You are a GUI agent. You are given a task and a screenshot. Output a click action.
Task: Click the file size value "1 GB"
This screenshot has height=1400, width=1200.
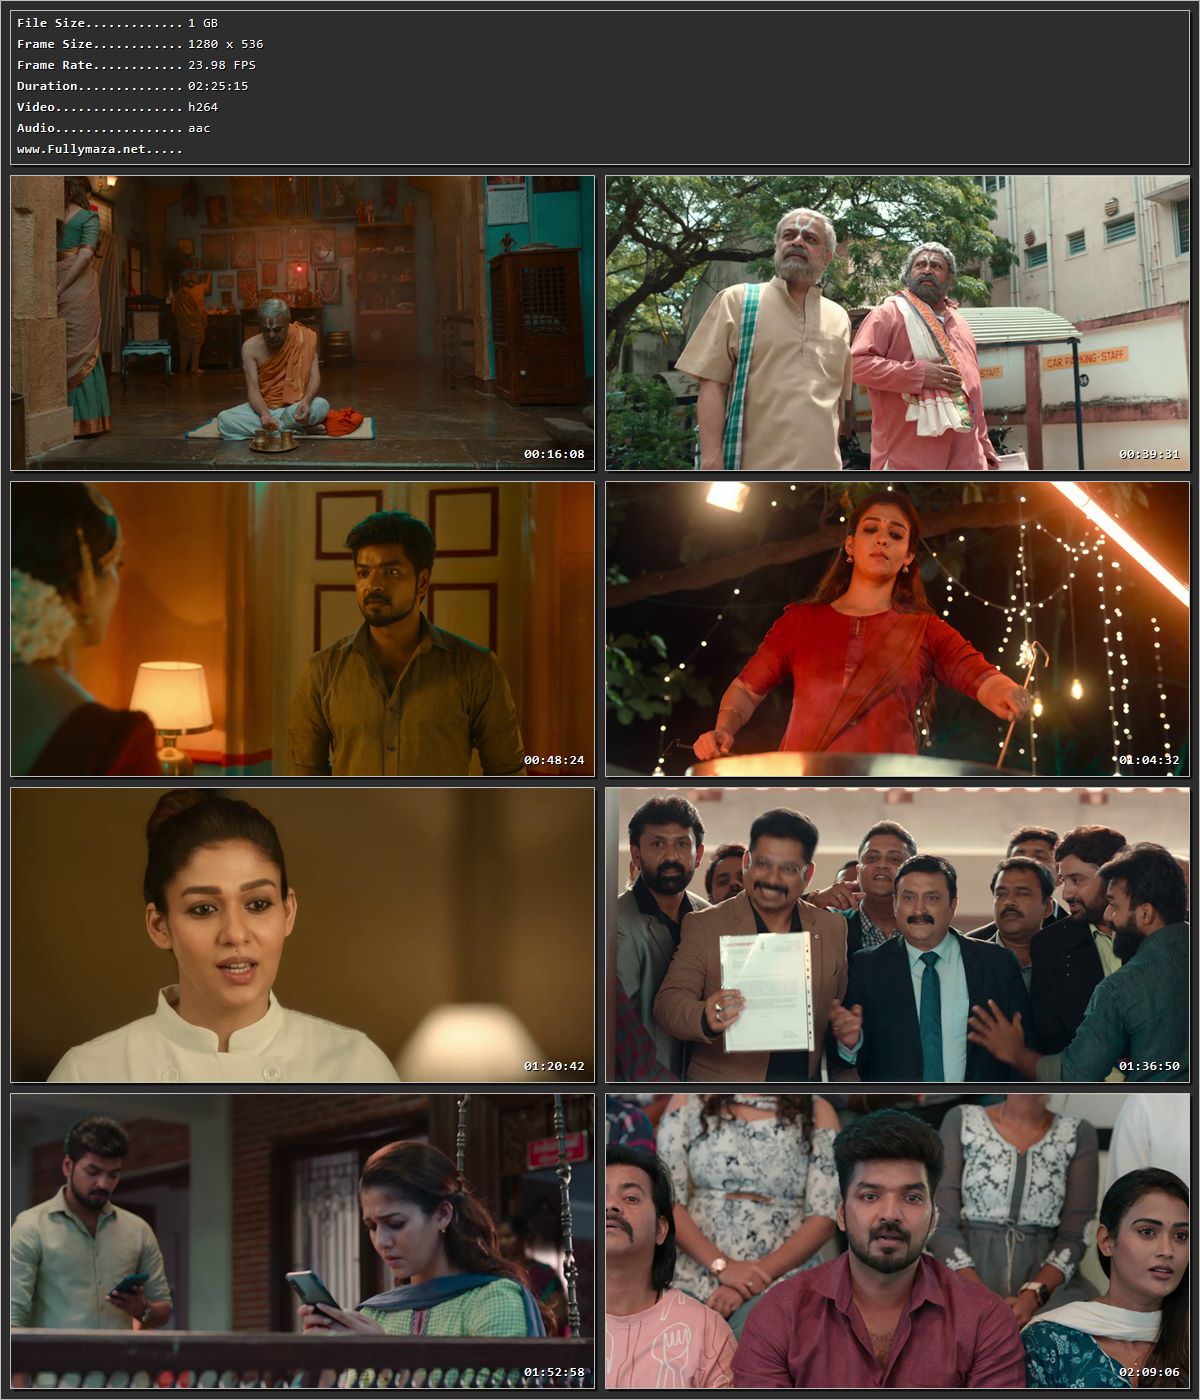tap(203, 23)
